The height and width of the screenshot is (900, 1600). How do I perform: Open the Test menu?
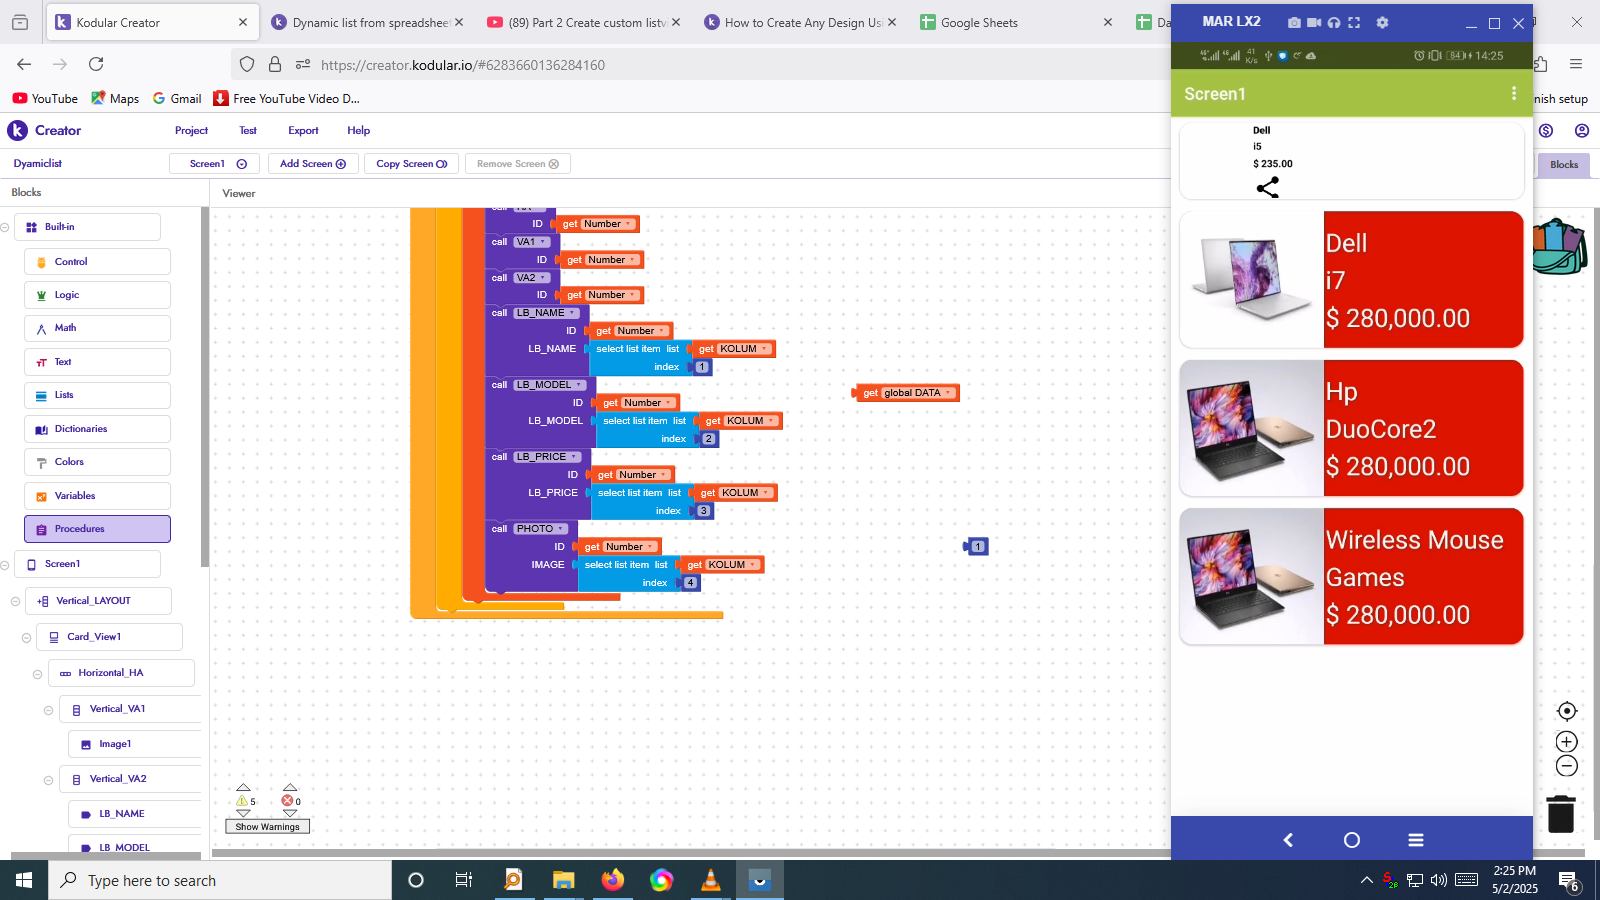pyautogui.click(x=248, y=130)
